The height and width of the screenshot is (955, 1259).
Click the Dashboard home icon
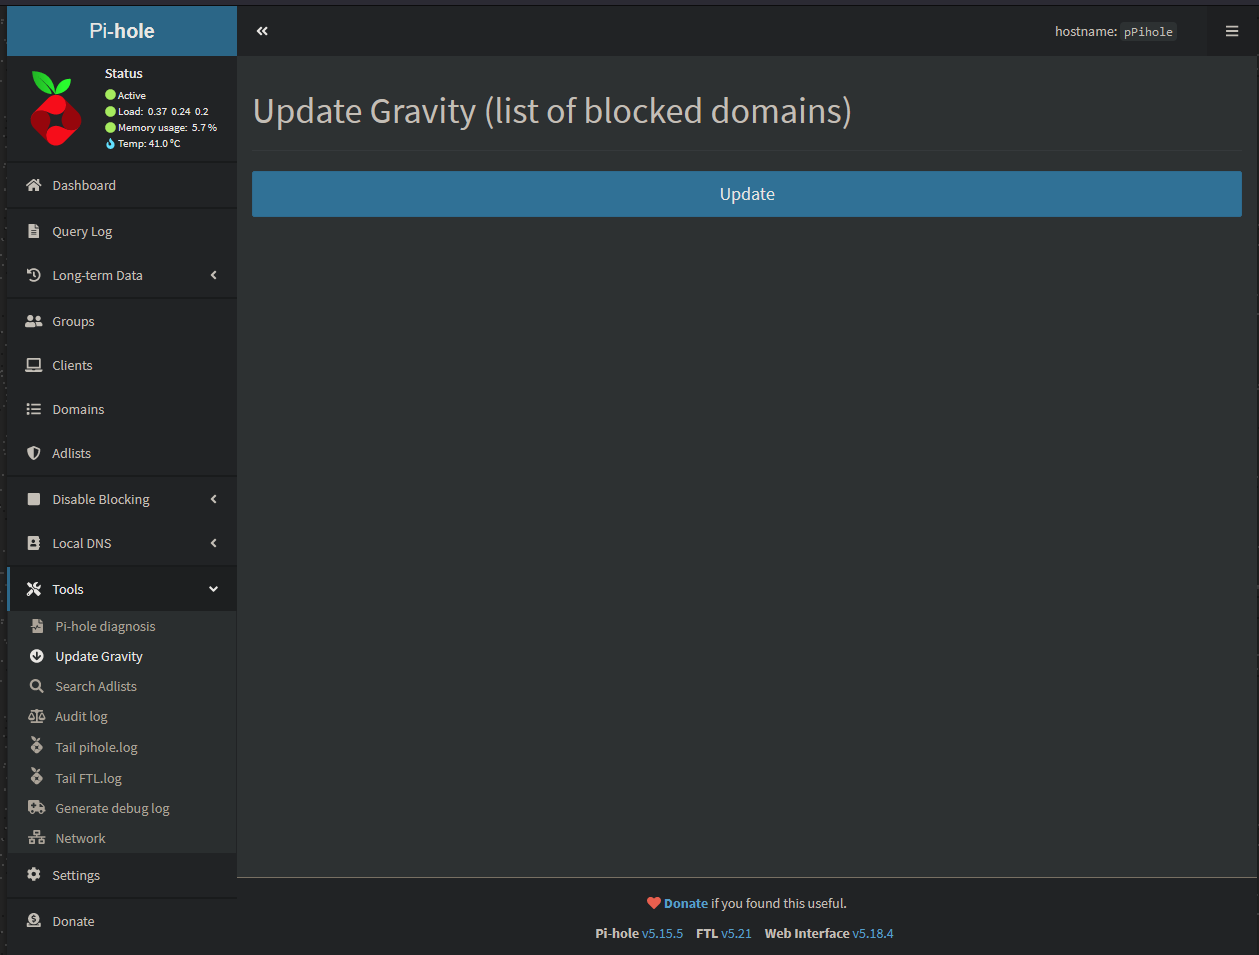click(x=34, y=185)
